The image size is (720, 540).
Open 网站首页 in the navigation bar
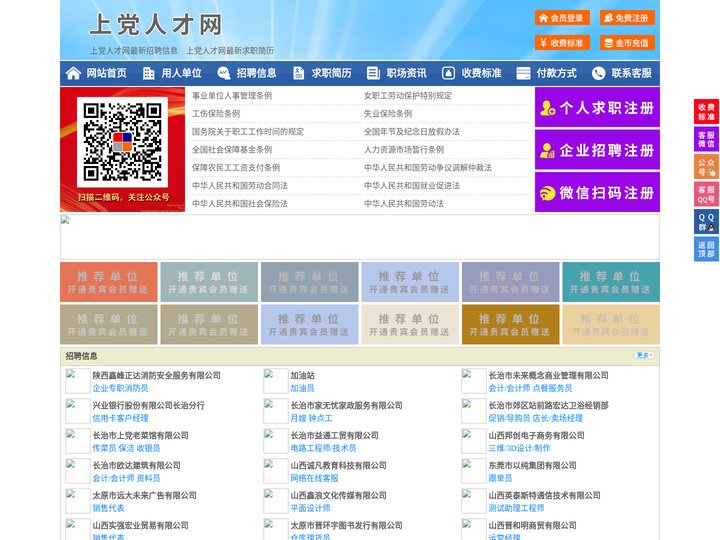tap(106, 73)
